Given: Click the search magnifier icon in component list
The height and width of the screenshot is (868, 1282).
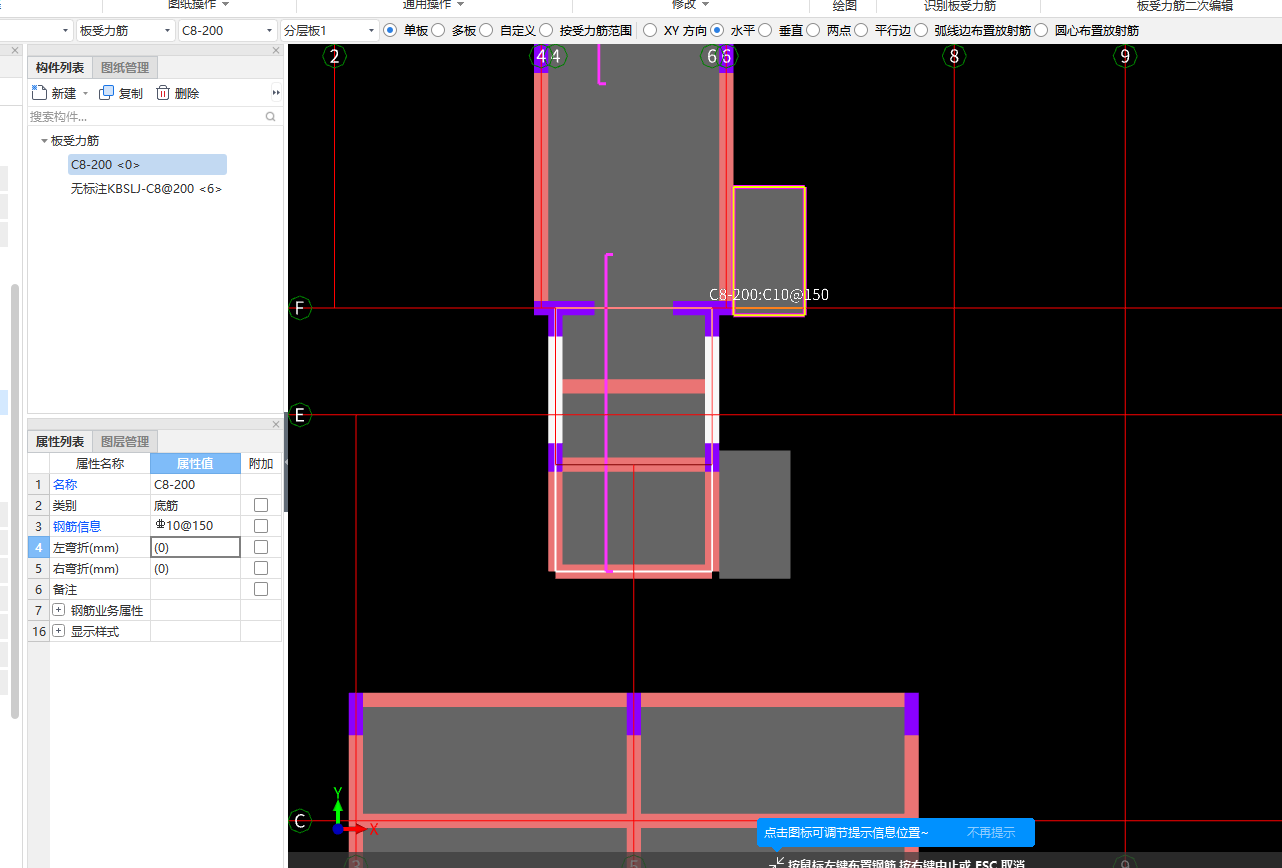Looking at the screenshot, I should (x=270, y=117).
